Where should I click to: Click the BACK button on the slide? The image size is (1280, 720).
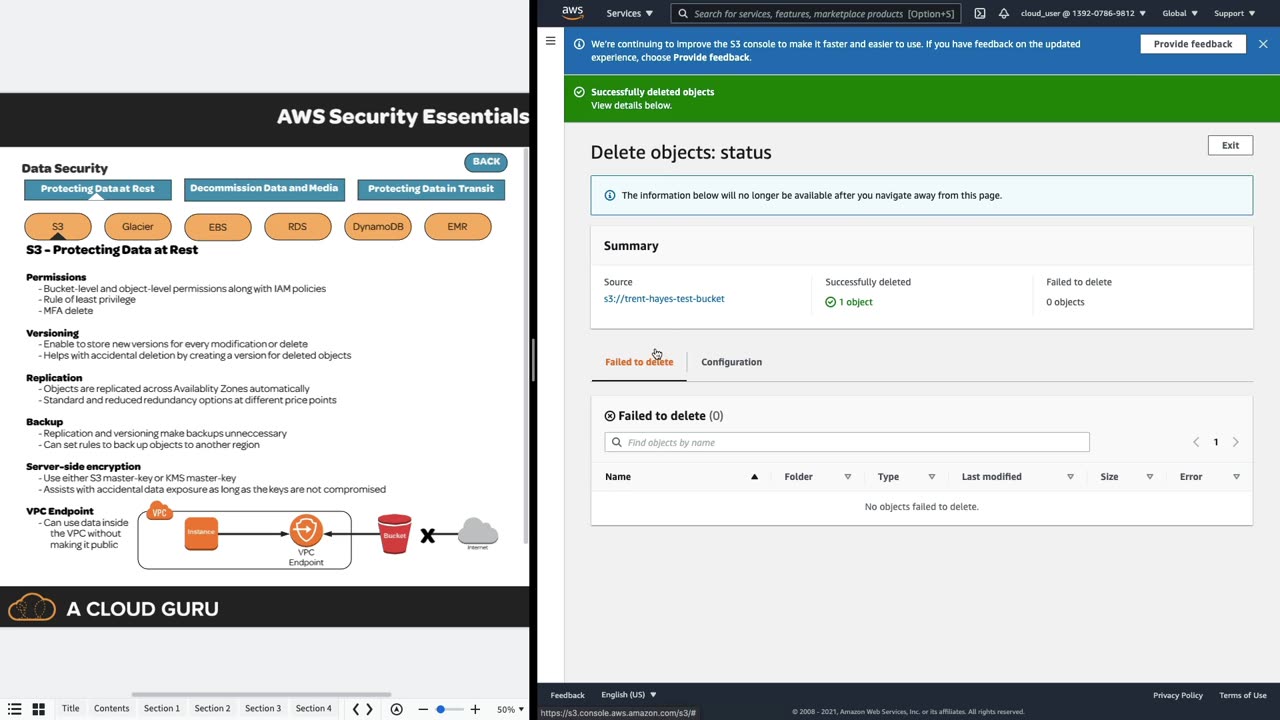[486, 162]
